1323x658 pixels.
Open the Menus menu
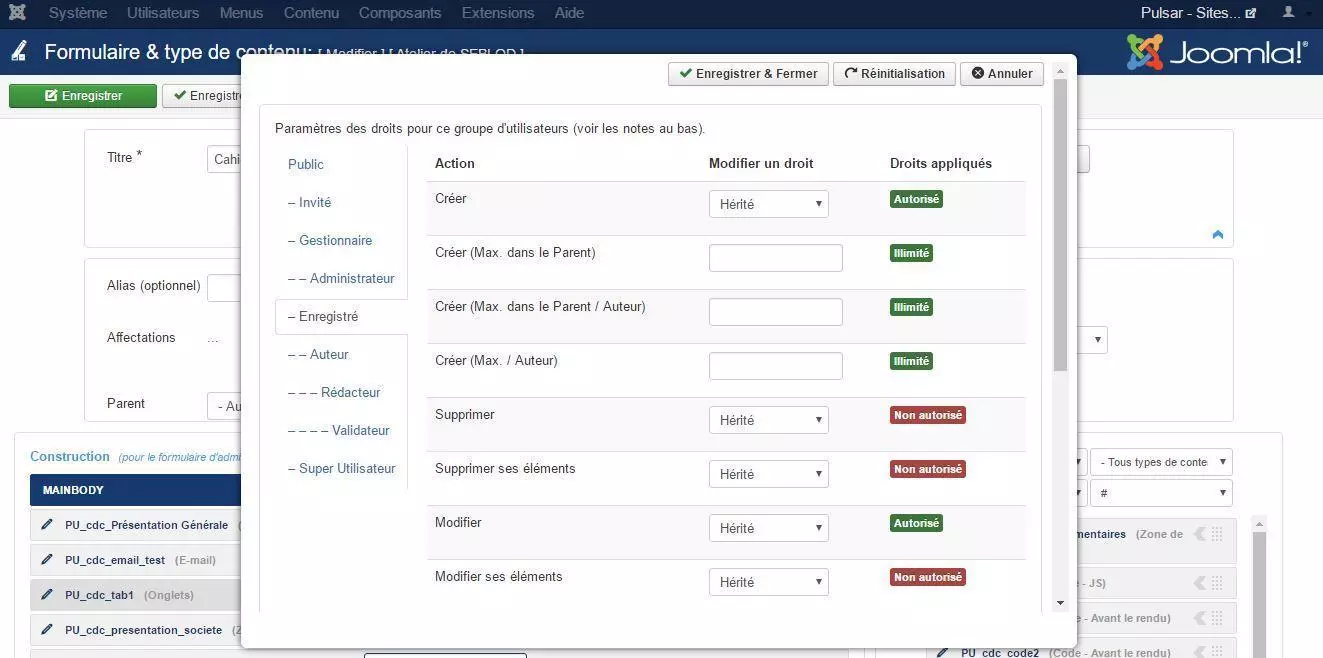pyautogui.click(x=241, y=13)
